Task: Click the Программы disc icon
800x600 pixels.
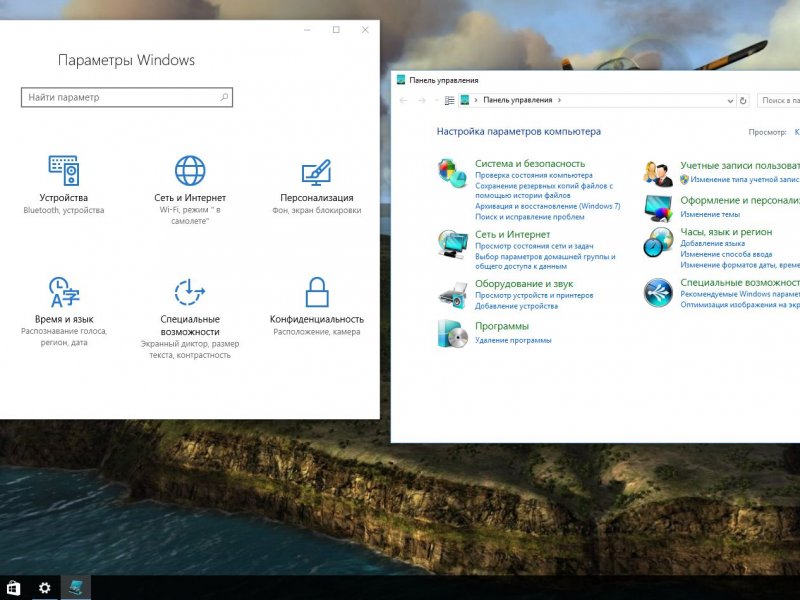Action: pyautogui.click(x=452, y=333)
